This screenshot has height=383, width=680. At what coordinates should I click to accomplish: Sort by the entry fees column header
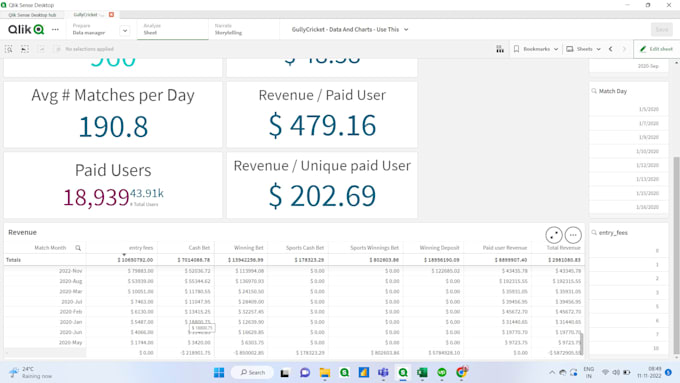[141, 248]
